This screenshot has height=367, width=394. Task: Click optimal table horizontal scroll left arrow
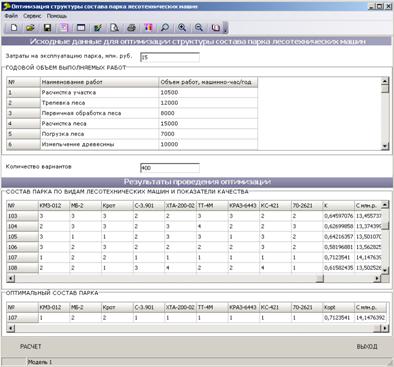pyautogui.click(x=11, y=328)
